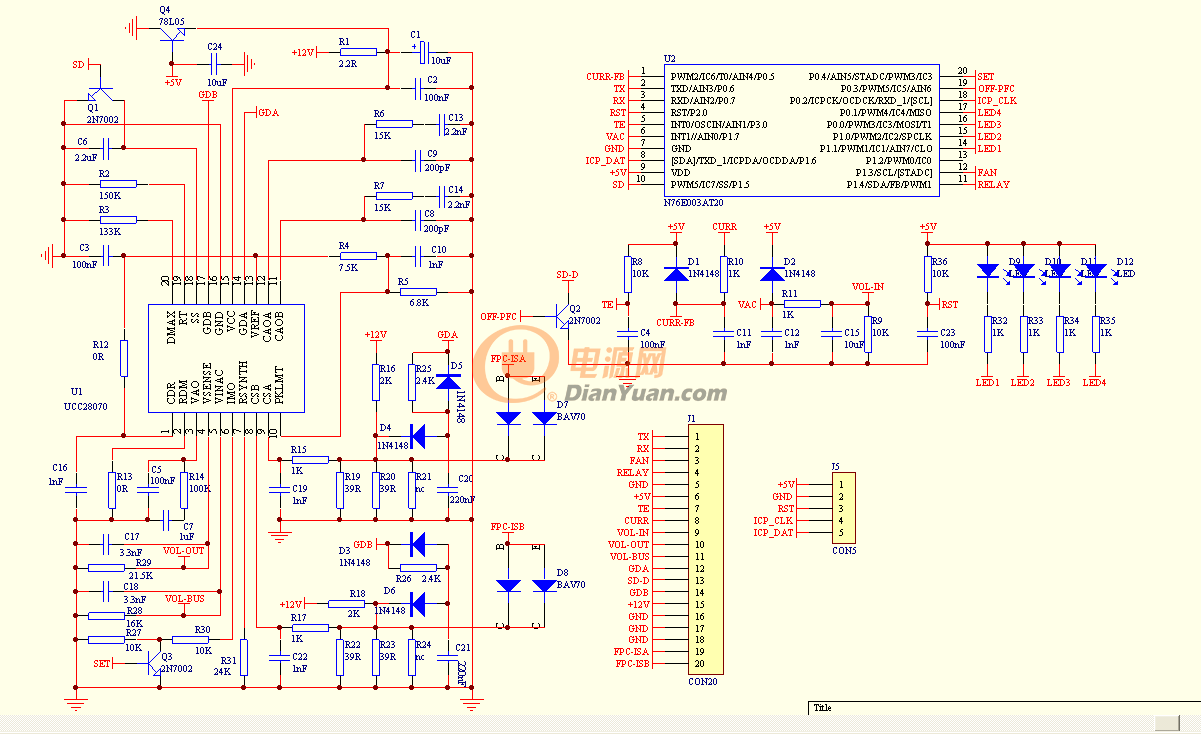Click the OFF-PFC net label near Q2
This screenshot has width=1201, height=734.
pos(497,316)
